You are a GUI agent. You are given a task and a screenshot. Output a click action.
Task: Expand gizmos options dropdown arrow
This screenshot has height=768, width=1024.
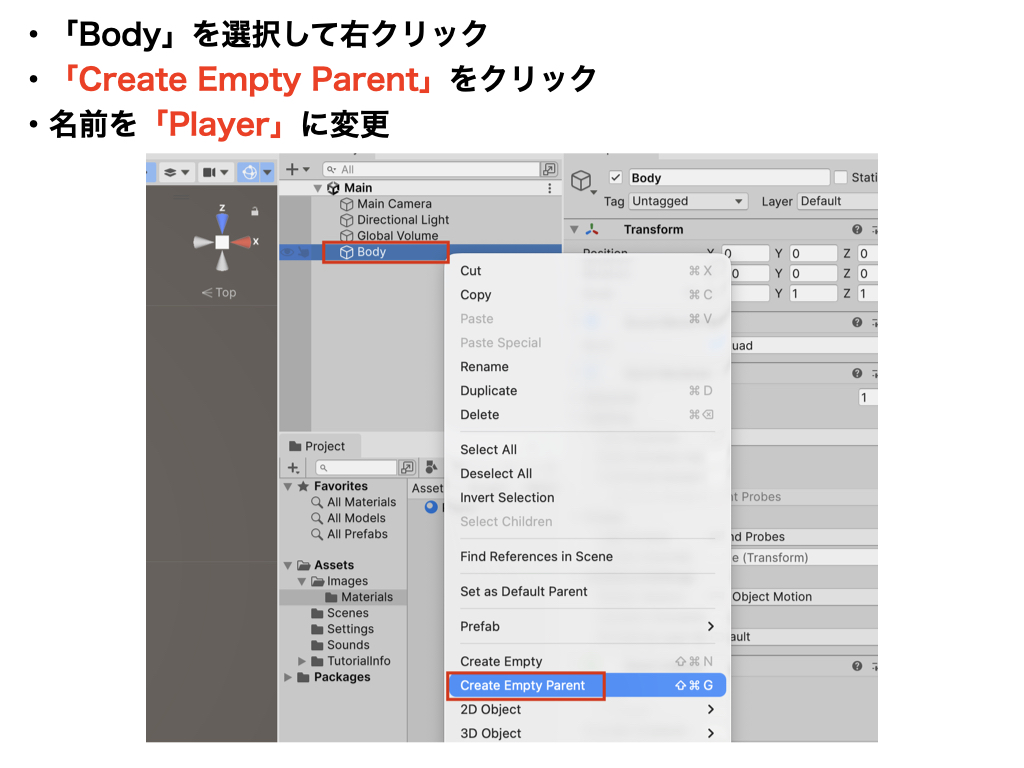(x=267, y=172)
